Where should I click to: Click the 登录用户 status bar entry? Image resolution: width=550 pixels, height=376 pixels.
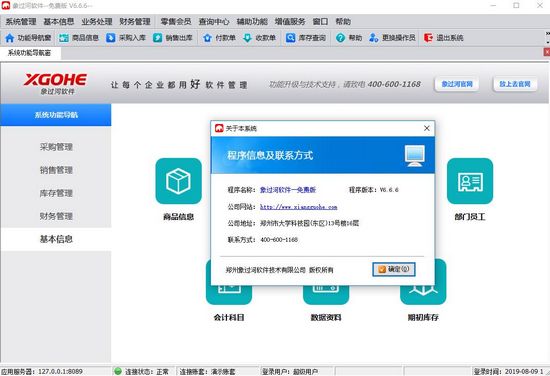click(x=290, y=371)
